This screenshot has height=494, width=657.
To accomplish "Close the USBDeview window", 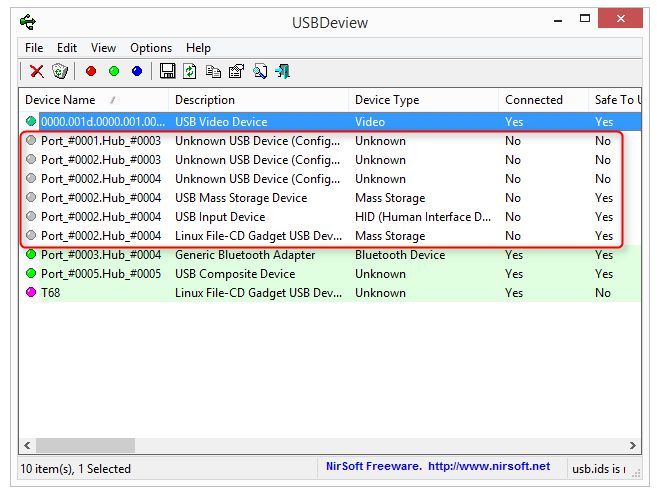I will click(x=621, y=18).
